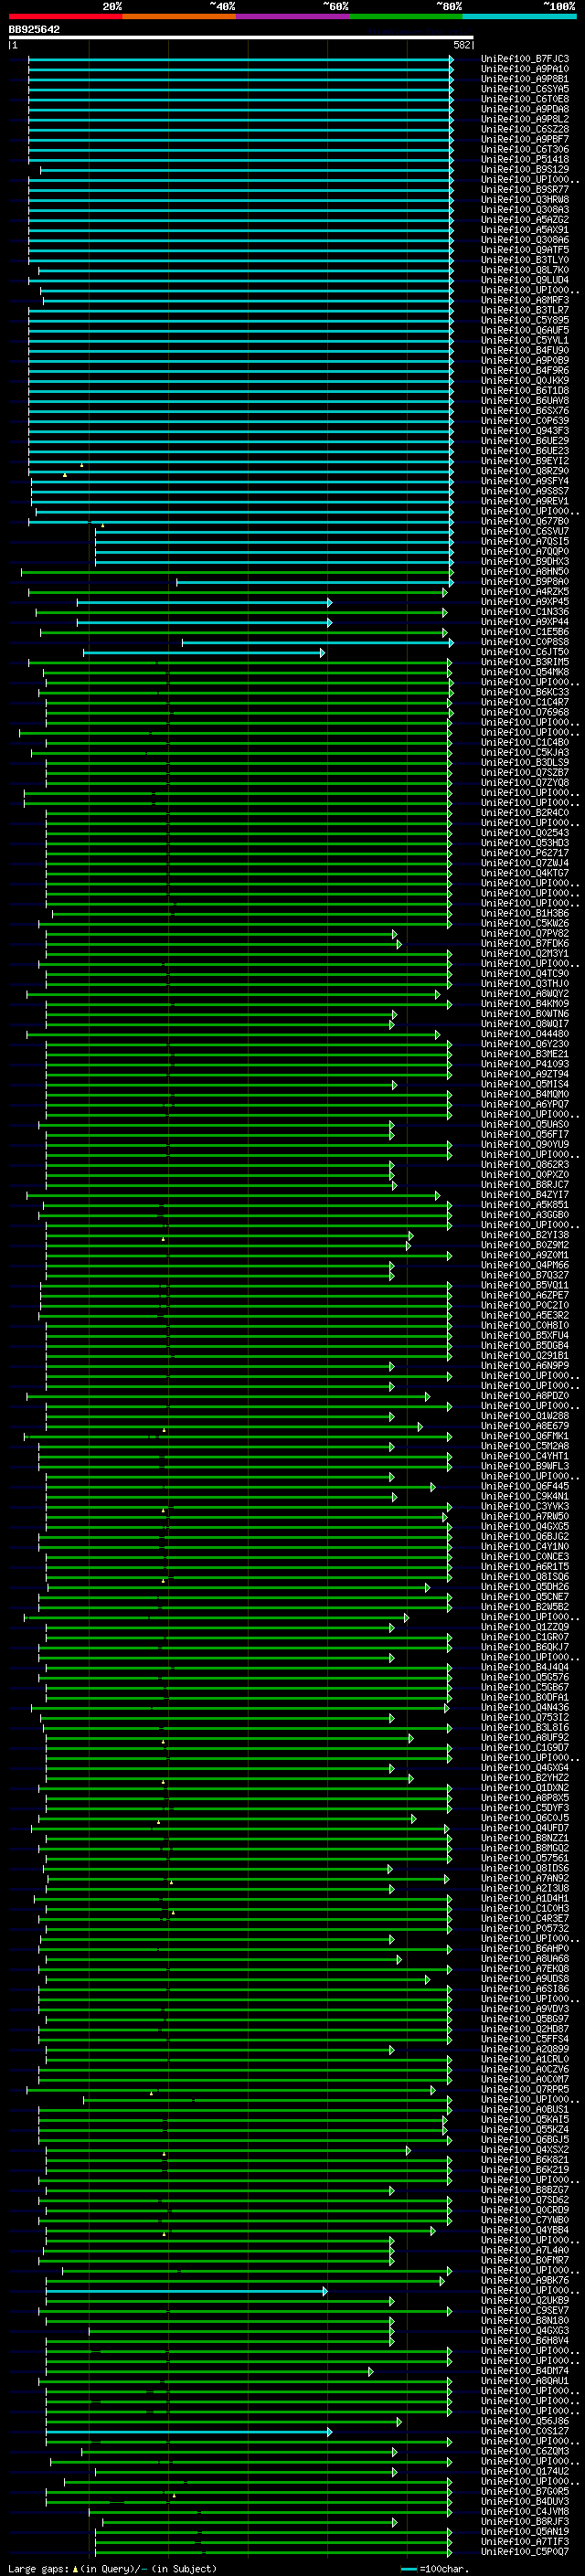Select label UniRef100_A9P8L2
Viewport: 585px width, 2576px height.
[525, 119]
